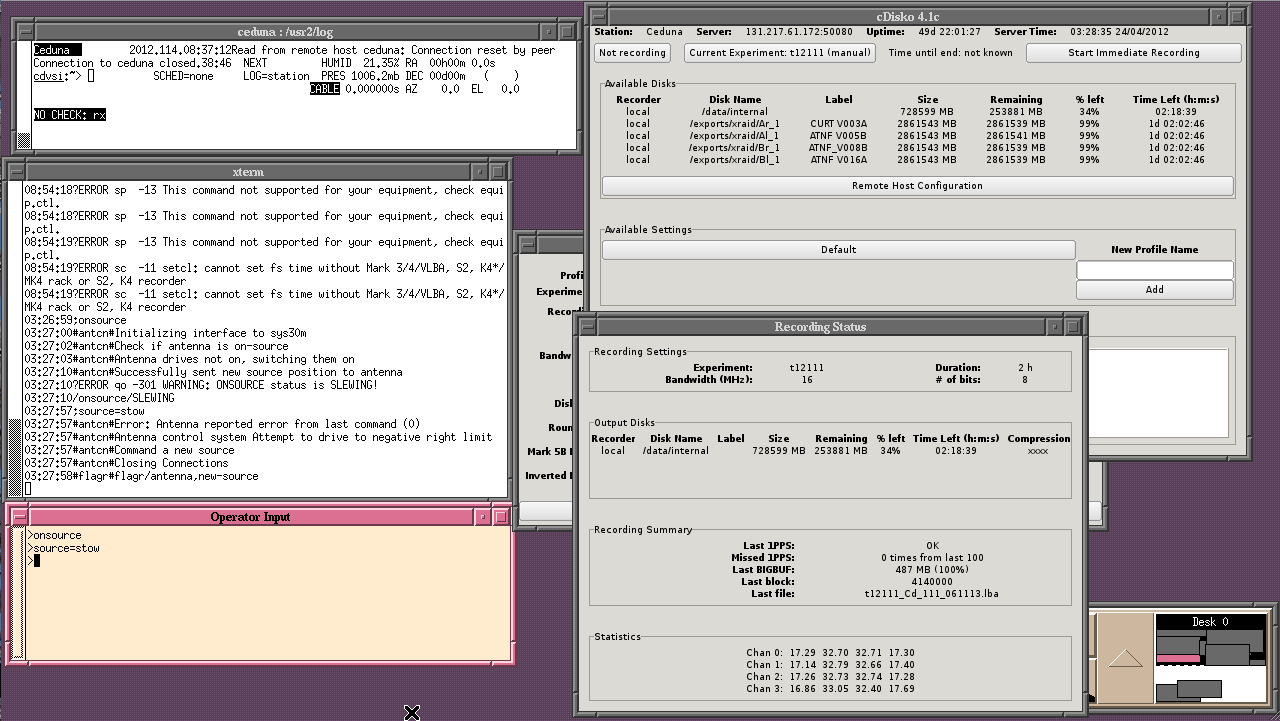Maximize the Operator Input window

click(x=503, y=517)
